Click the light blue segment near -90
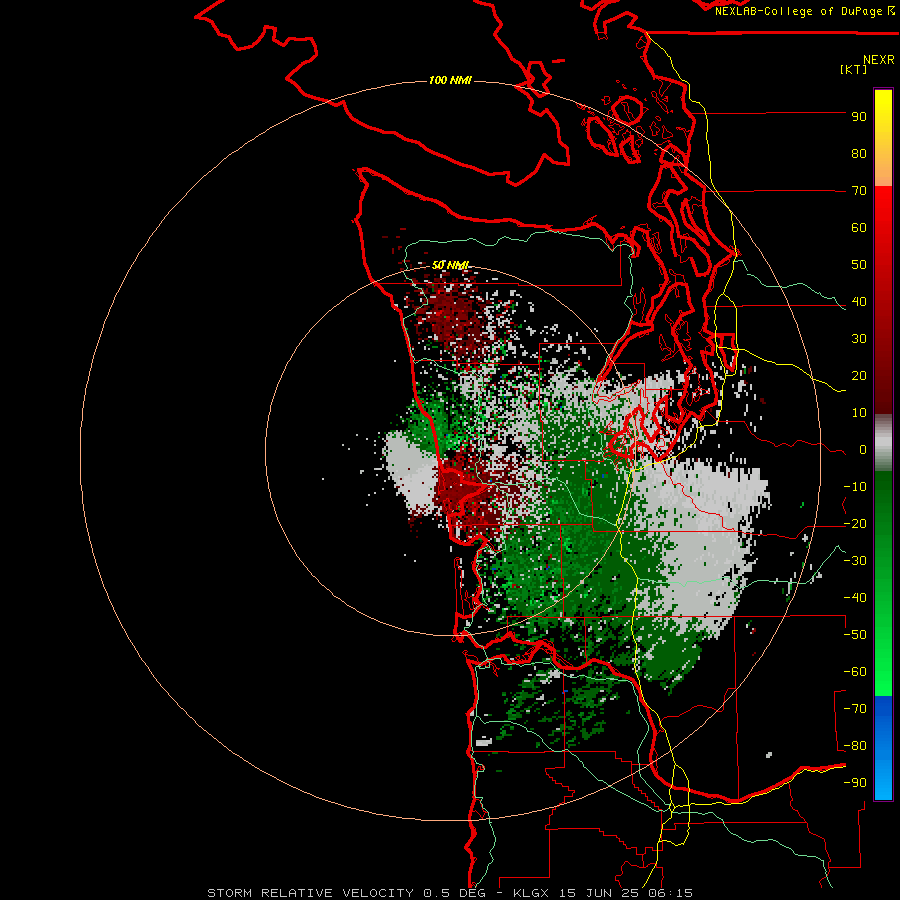 (883, 781)
